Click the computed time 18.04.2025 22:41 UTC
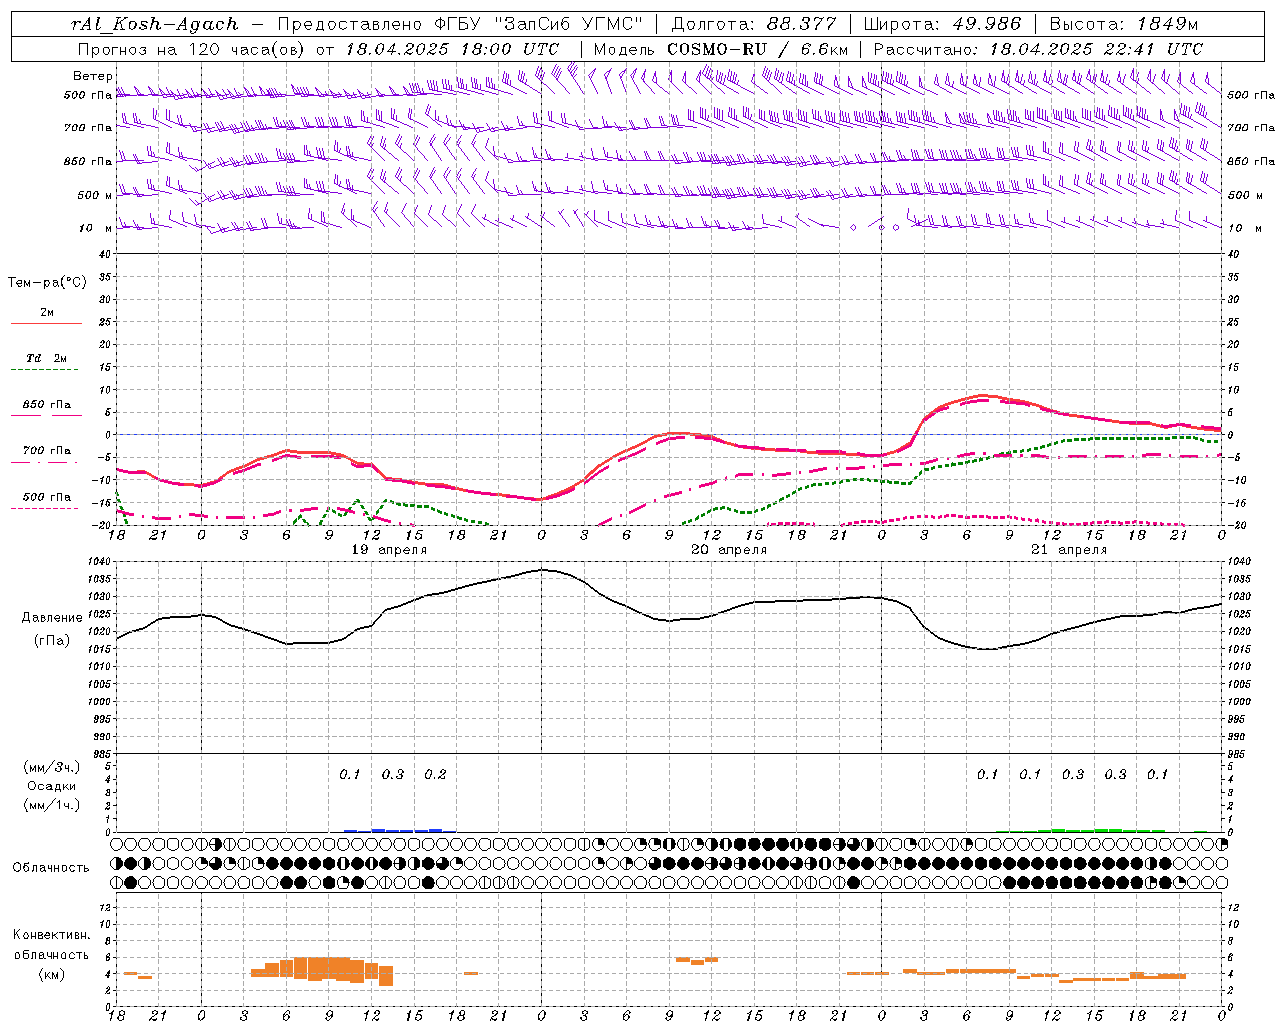Image resolution: width=1280 pixels, height=1024 pixels. point(1096,49)
